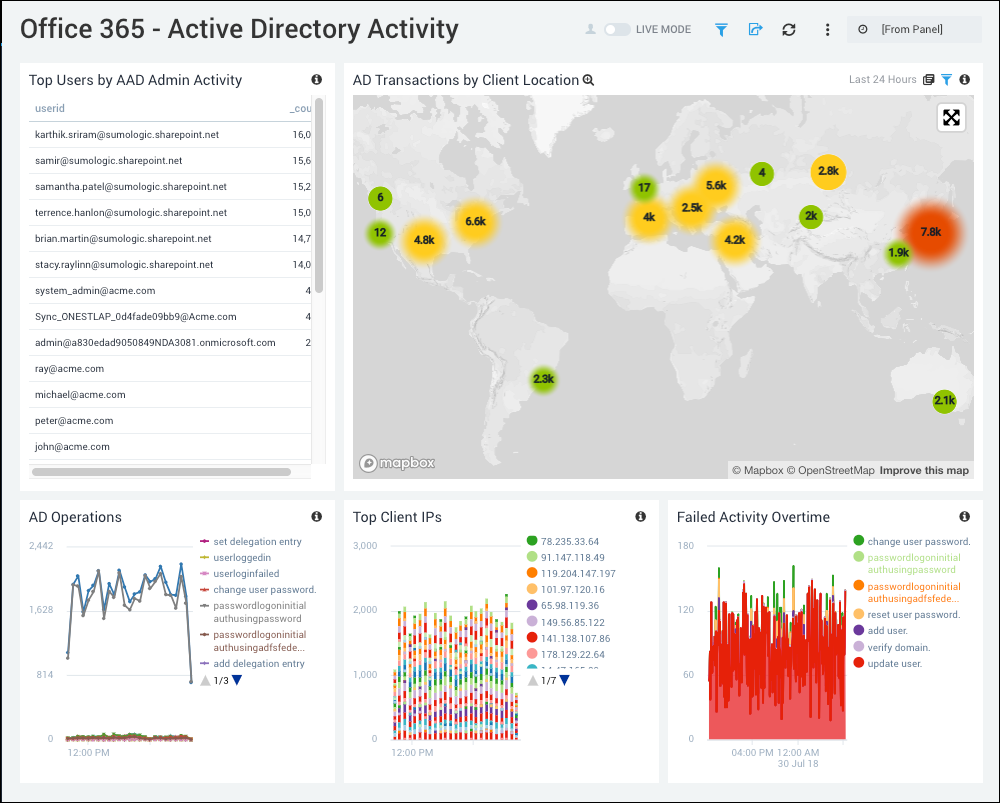Click next page arrow on Top Client IPs legend
This screenshot has height=803, width=1000.
point(566,679)
